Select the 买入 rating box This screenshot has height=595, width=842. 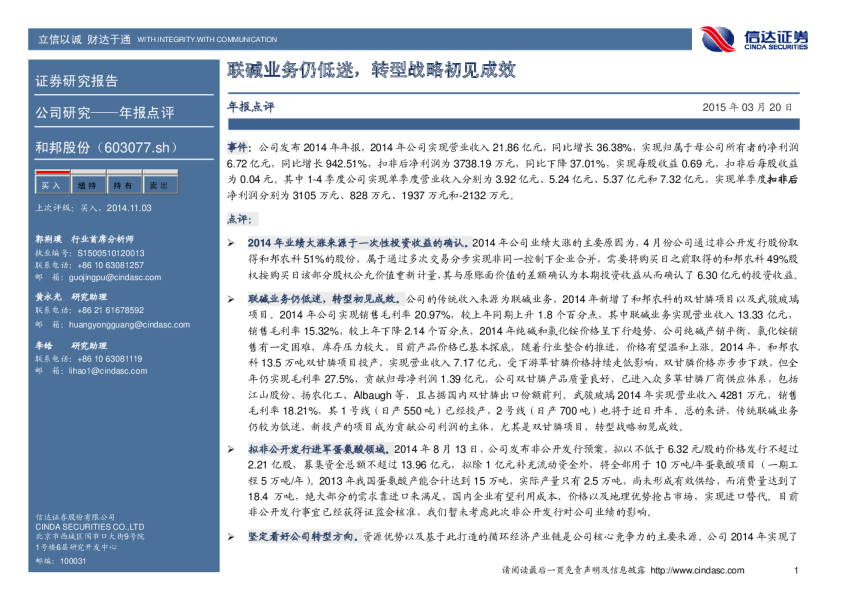coord(51,185)
